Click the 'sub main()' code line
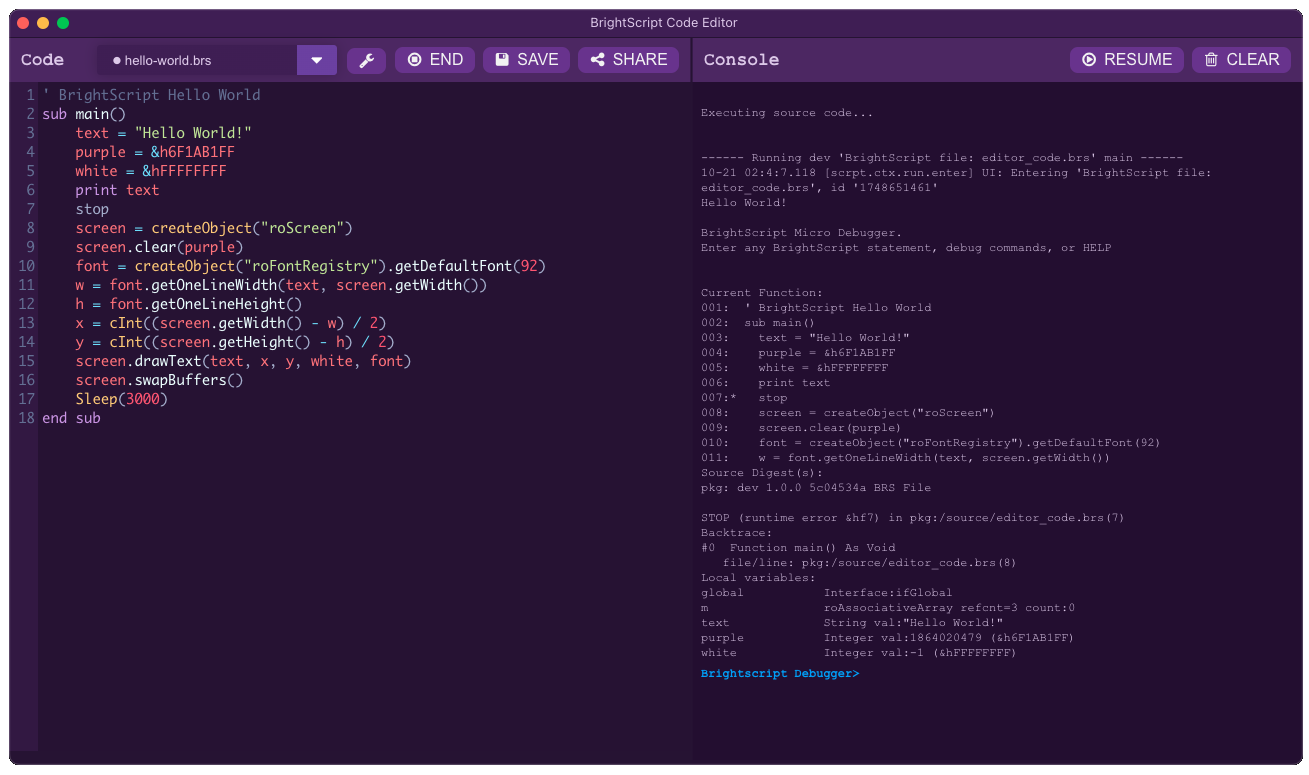This screenshot has width=1309, height=775. click(84, 114)
